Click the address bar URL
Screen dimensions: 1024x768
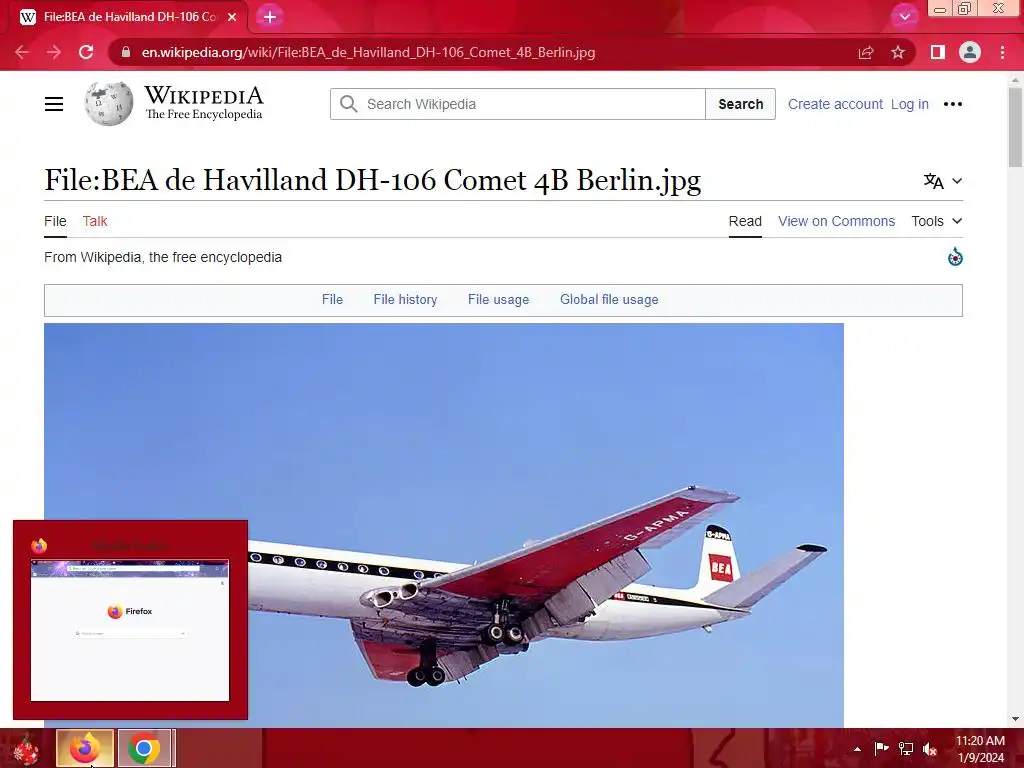point(368,52)
